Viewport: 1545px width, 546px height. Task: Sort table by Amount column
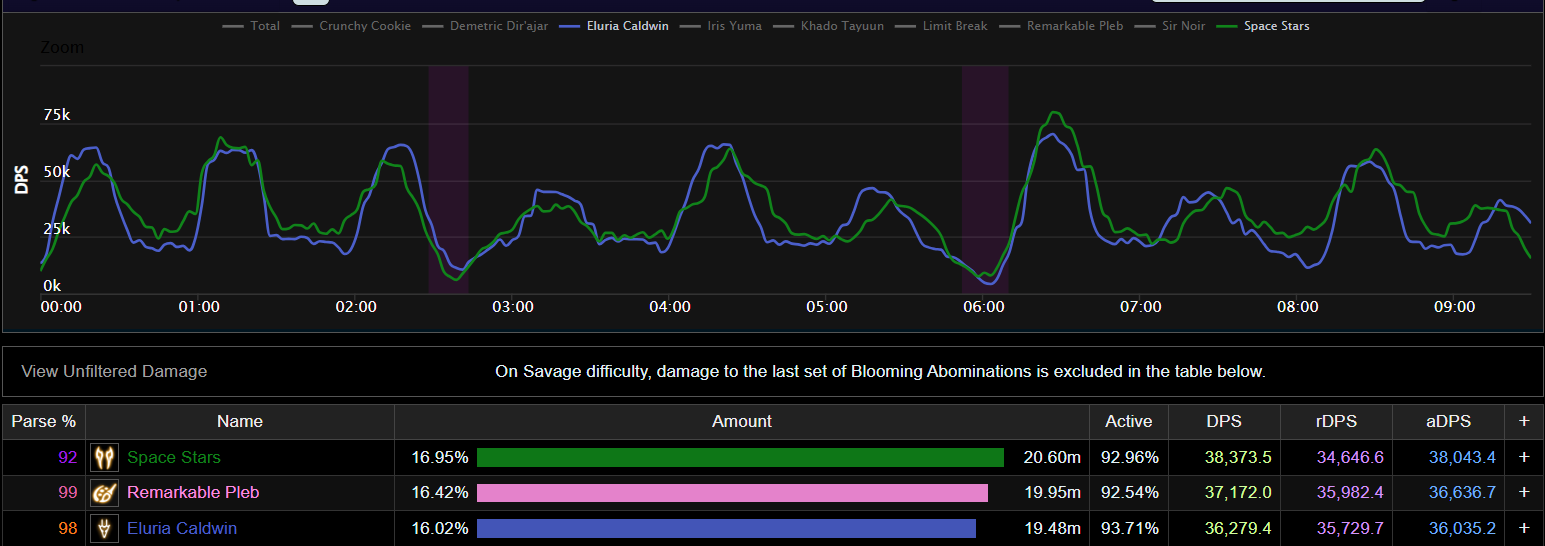click(742, 421)
